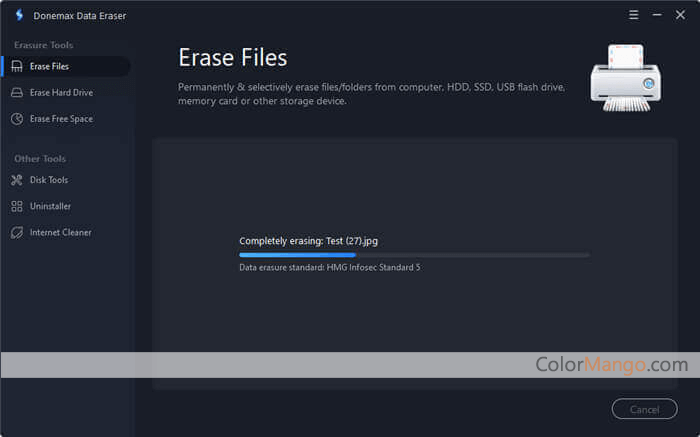Close the Donemax Data Eraser window

[x=680, y=16]
